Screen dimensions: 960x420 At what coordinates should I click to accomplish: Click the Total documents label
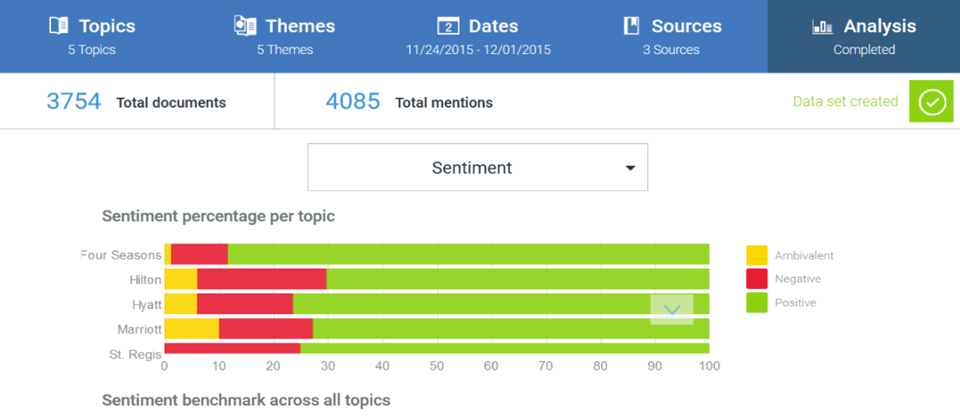171,103
